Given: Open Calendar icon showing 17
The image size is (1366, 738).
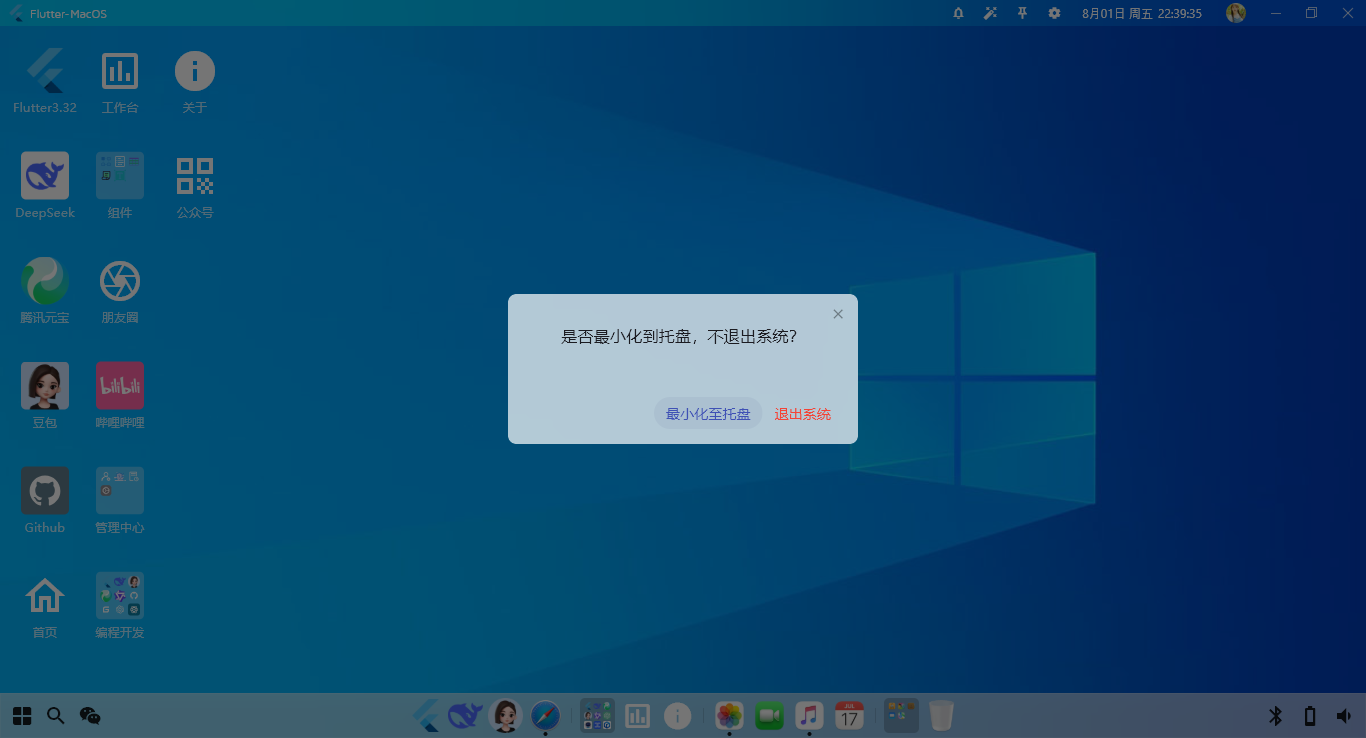Looking at the screenshot, I should (849, 715).
